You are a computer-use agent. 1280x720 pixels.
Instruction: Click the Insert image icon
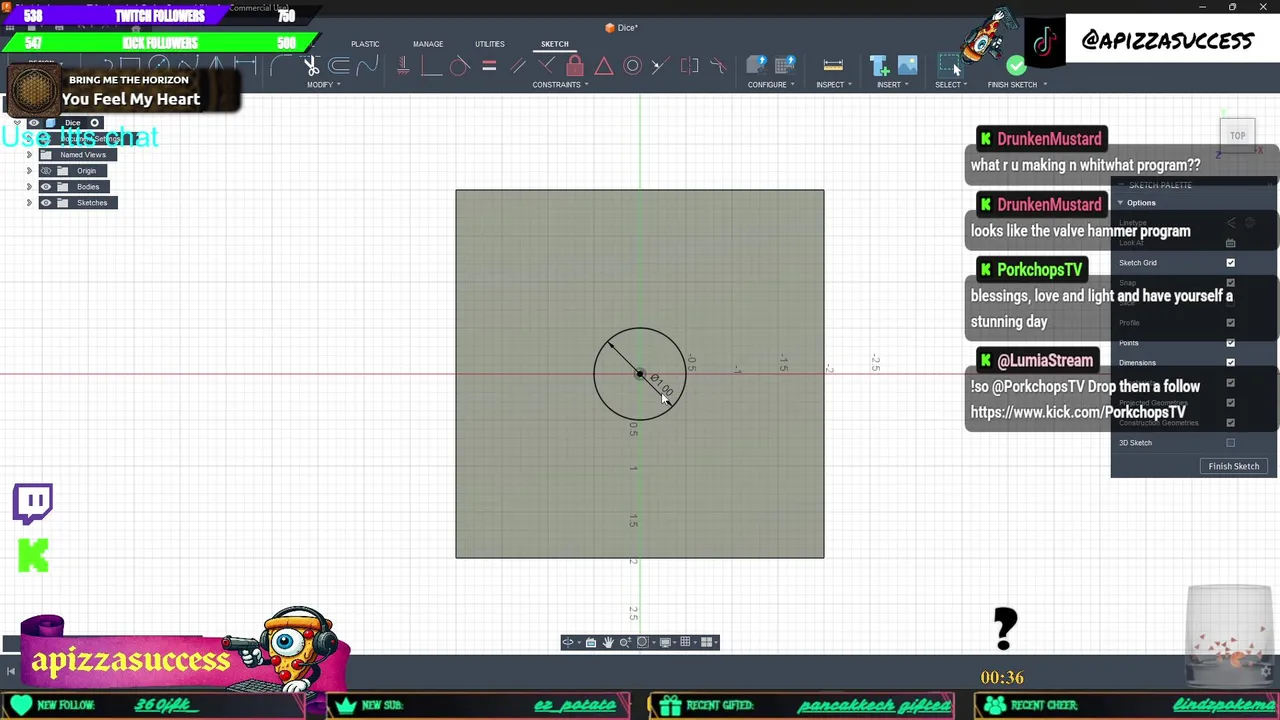pos(907,66)
